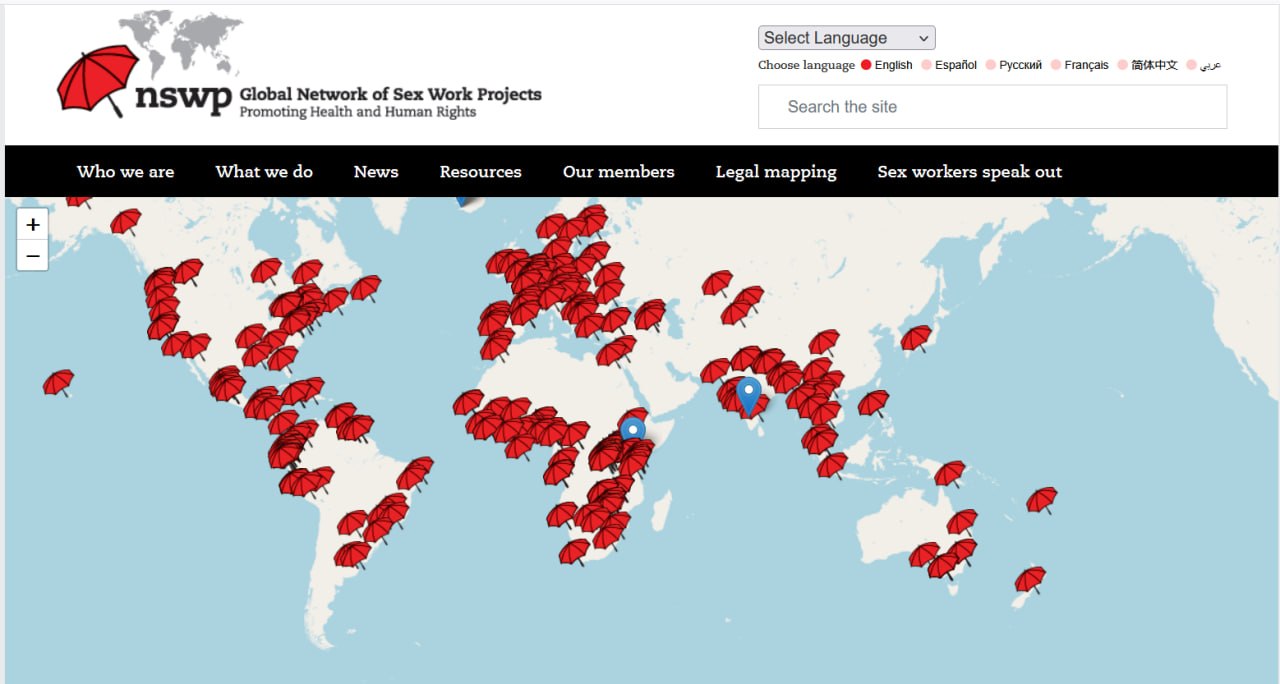
Task: Click the red umbrella marker in Hawaii
Action: click(59, 383)
